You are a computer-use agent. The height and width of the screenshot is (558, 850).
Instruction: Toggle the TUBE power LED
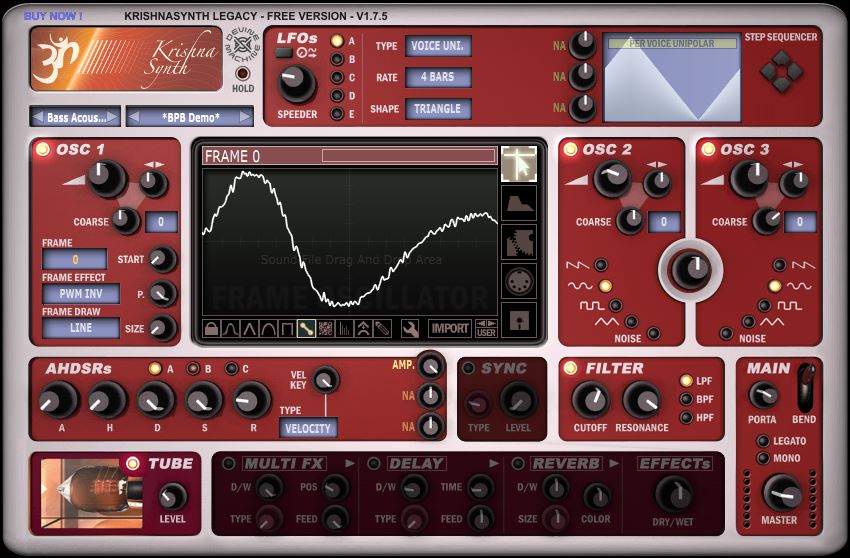[132, 463]
